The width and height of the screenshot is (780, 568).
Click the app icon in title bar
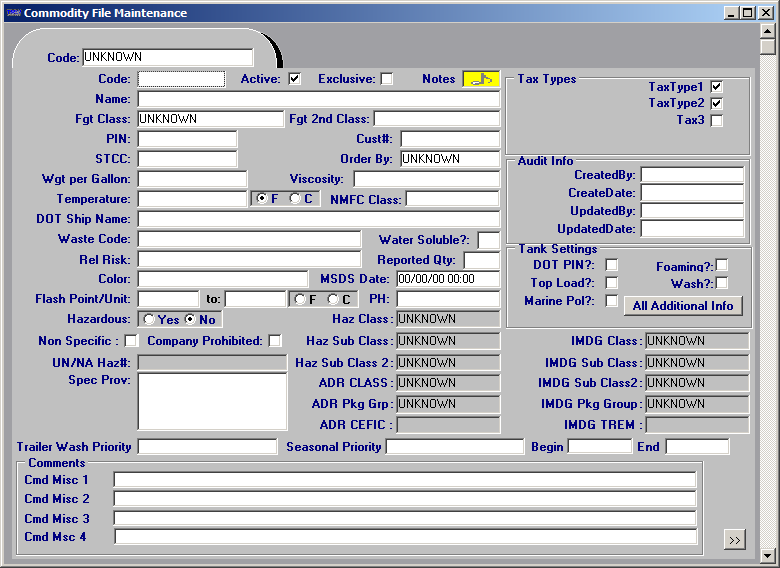pos(12,13)
